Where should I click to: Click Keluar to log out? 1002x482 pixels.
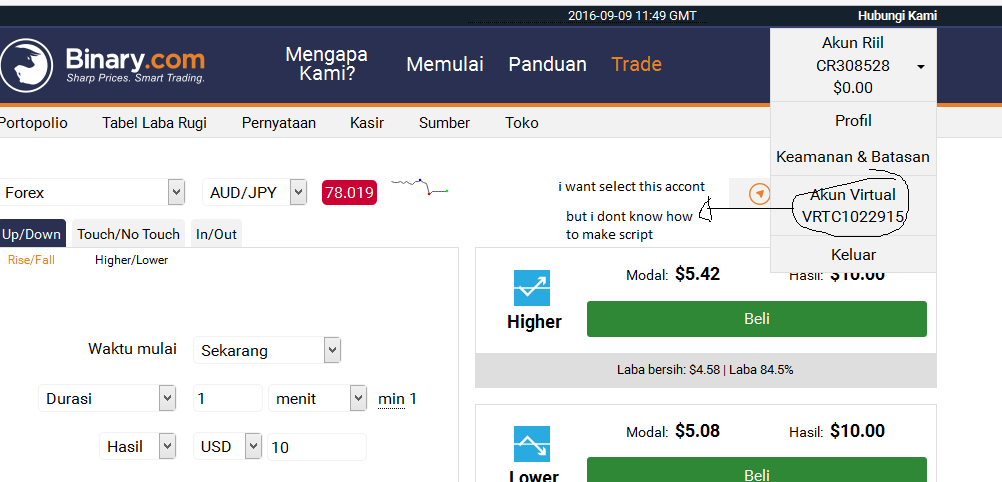853,254
